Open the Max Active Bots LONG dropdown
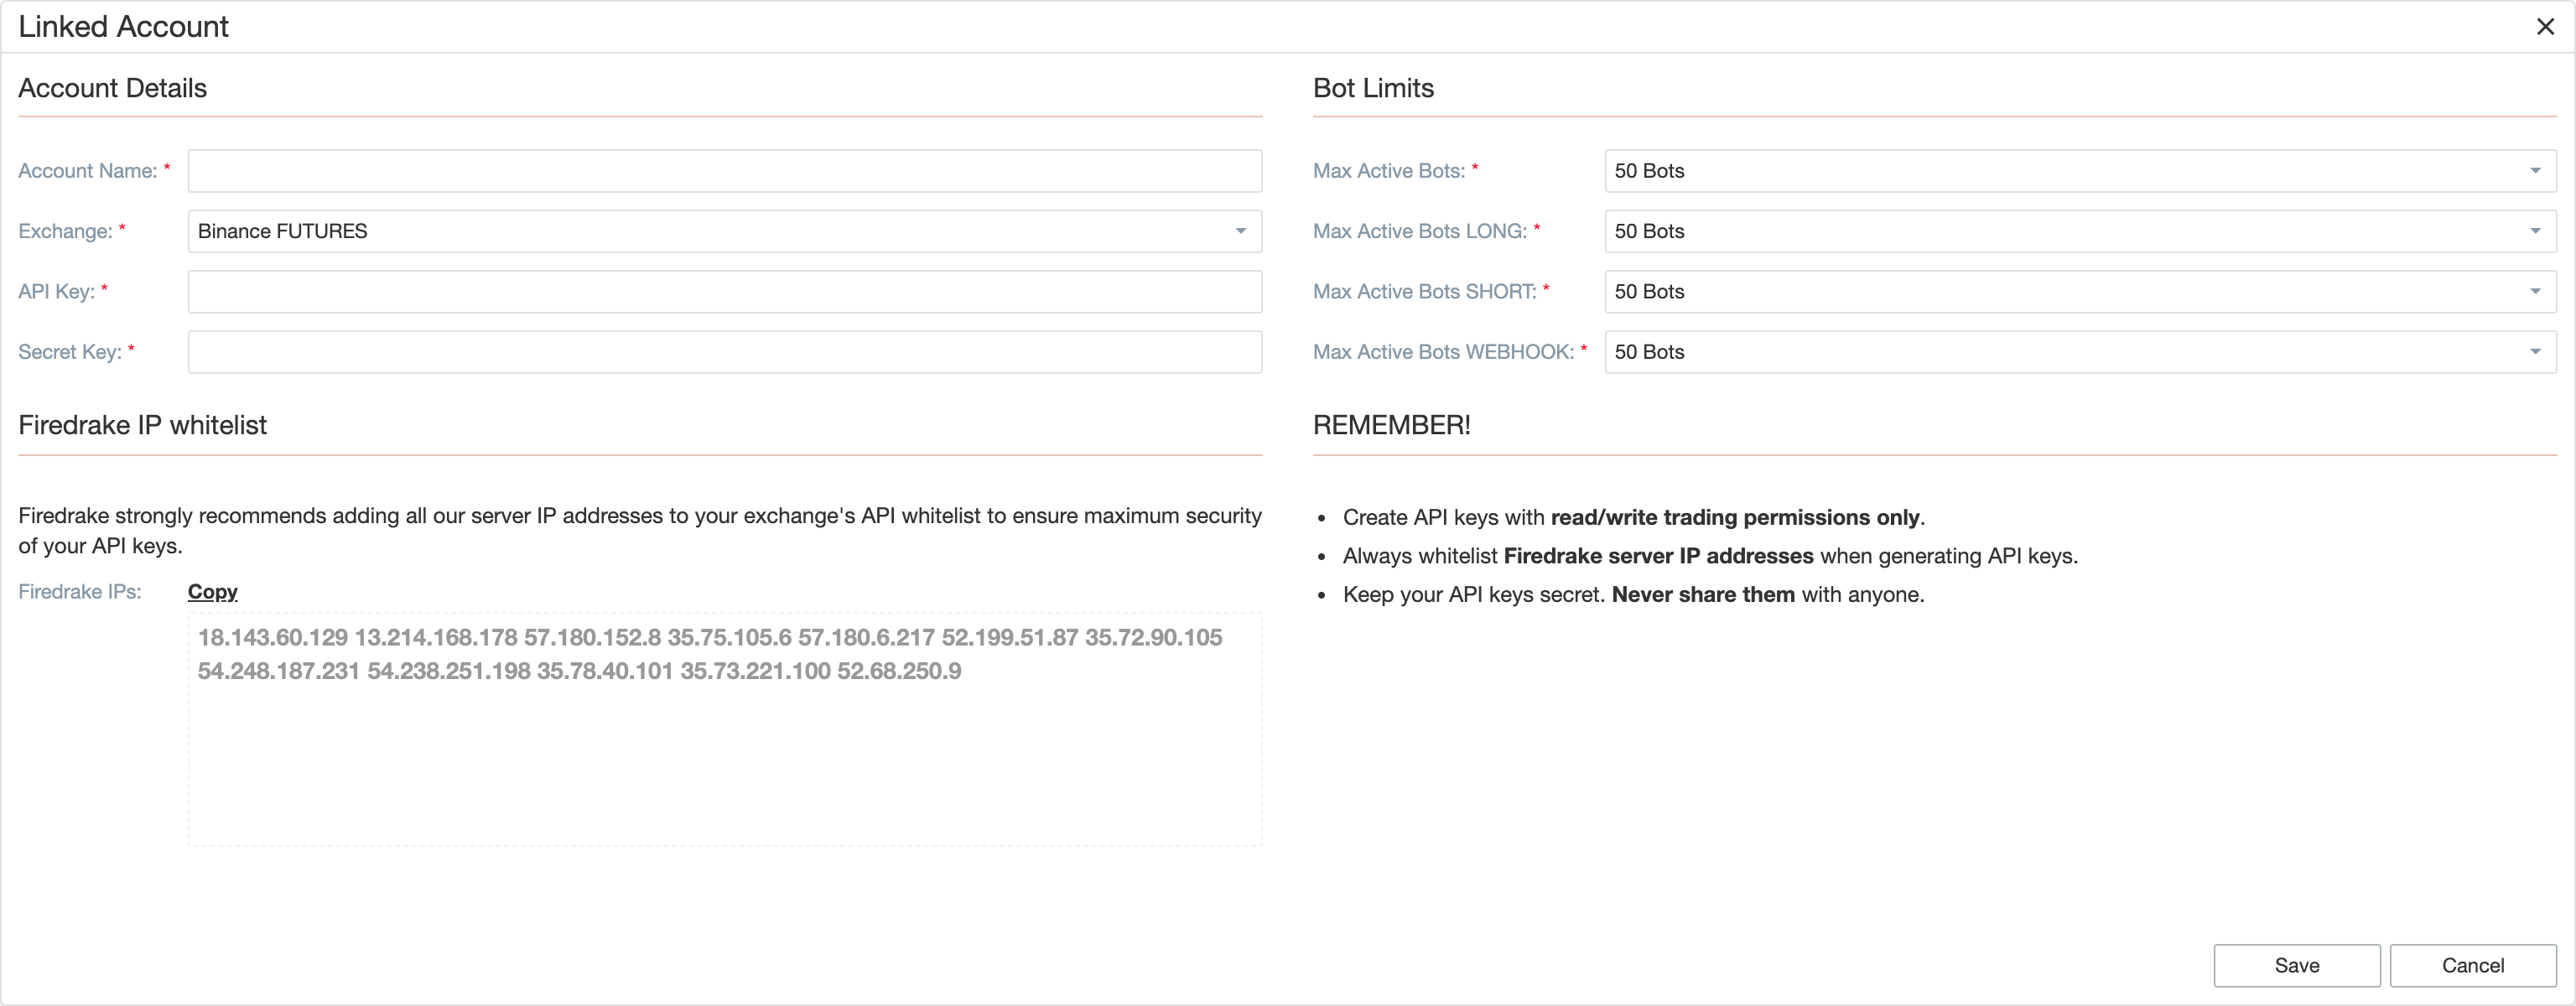This screenshot has width=2576, height=1006. [x=2080, y=231]
